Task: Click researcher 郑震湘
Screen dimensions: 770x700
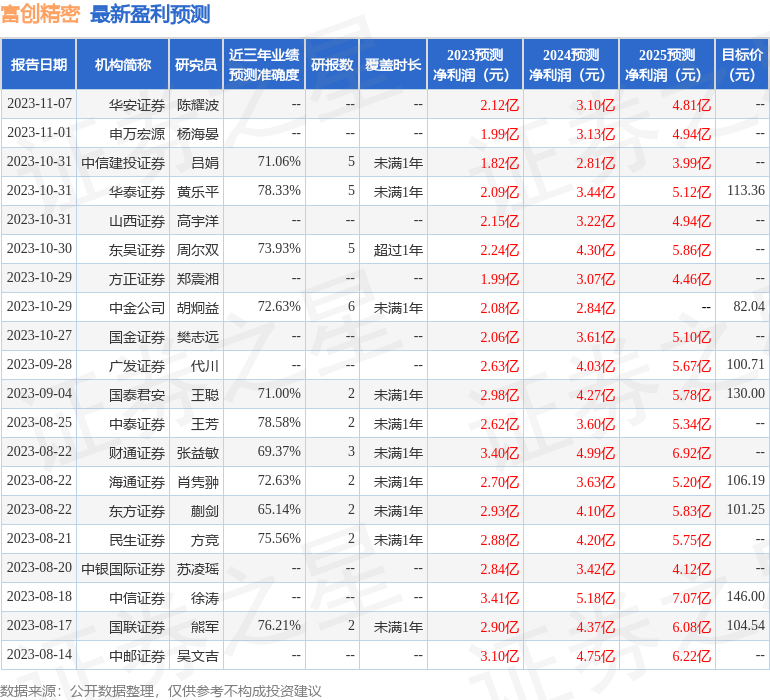Action: point(198,279)
